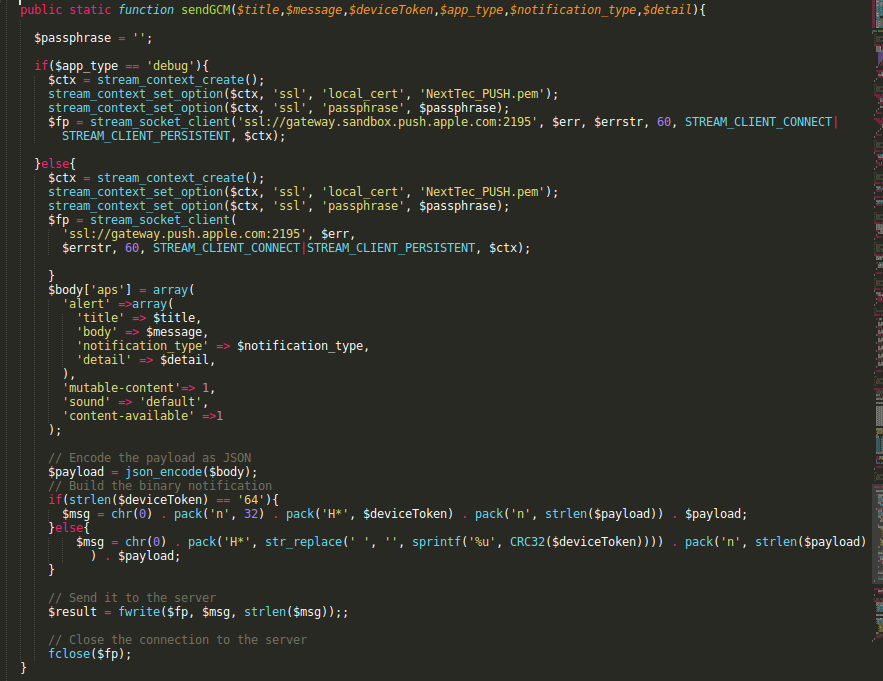The width and height of the screenshot is (883, 681).
Task: Click the 'title' array key
Action: pos(100,318)
